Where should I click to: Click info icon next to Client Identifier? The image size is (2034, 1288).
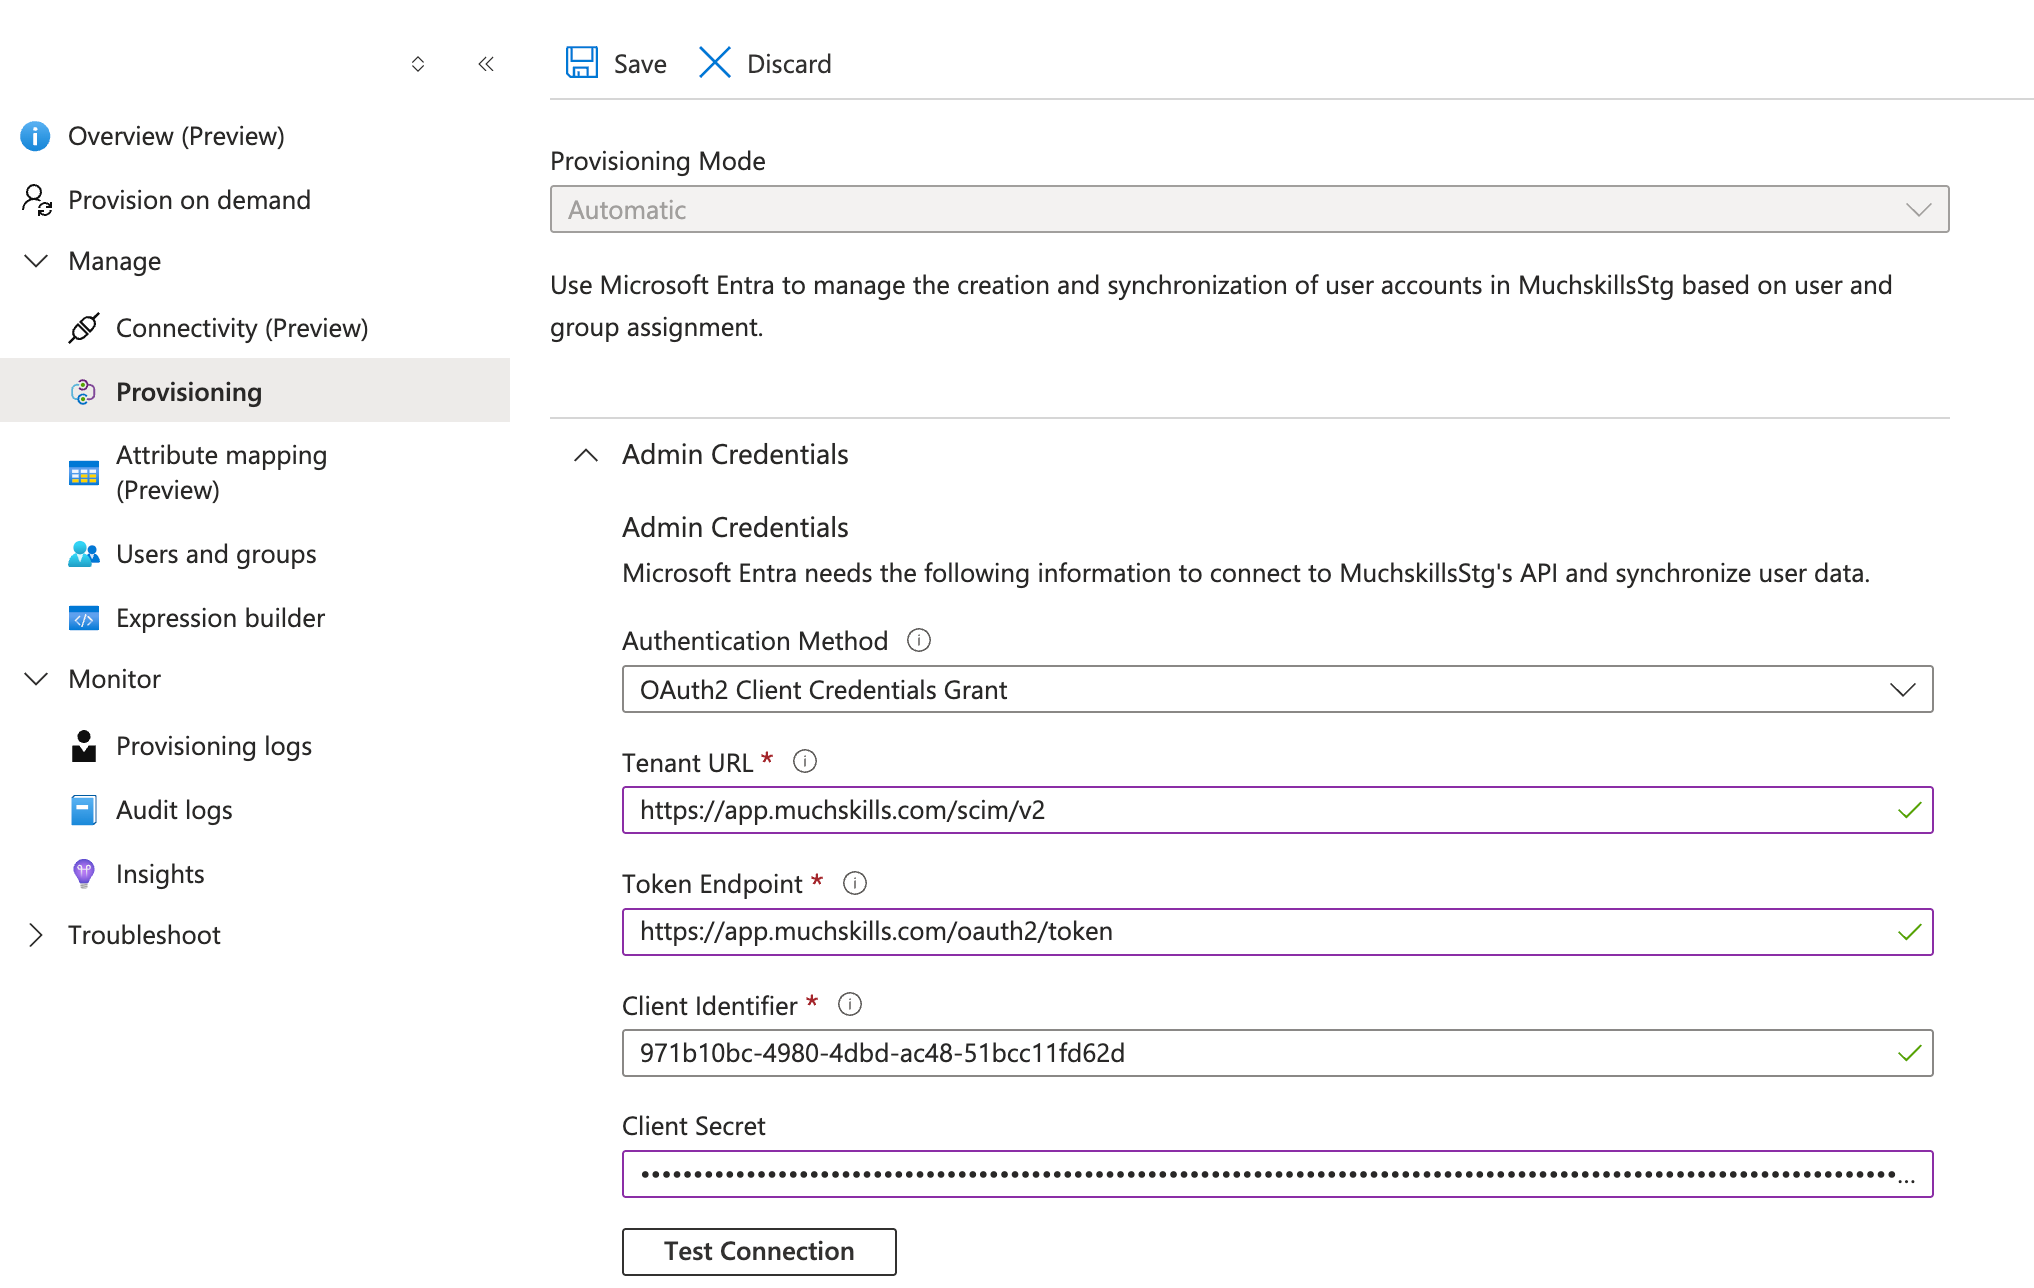[849, 1004]
